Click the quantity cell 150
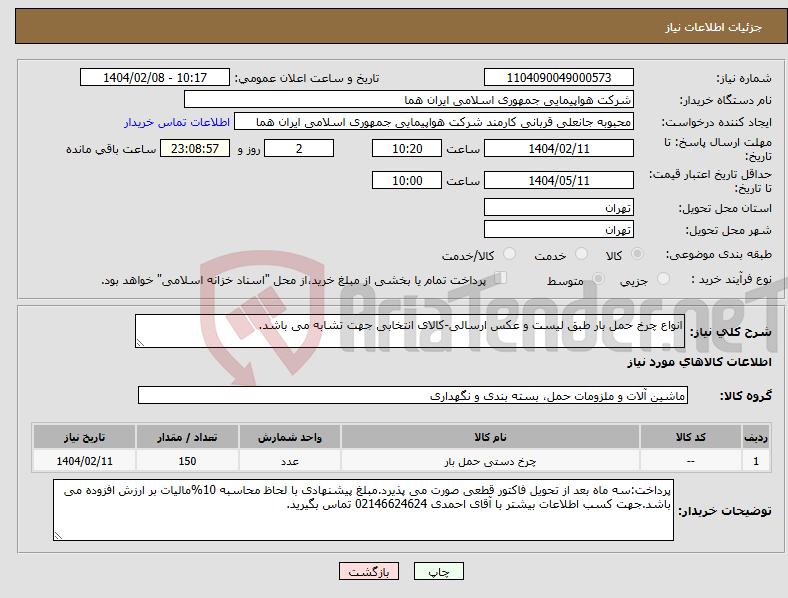Screen dimensions: 788x598 coord(187,461)
